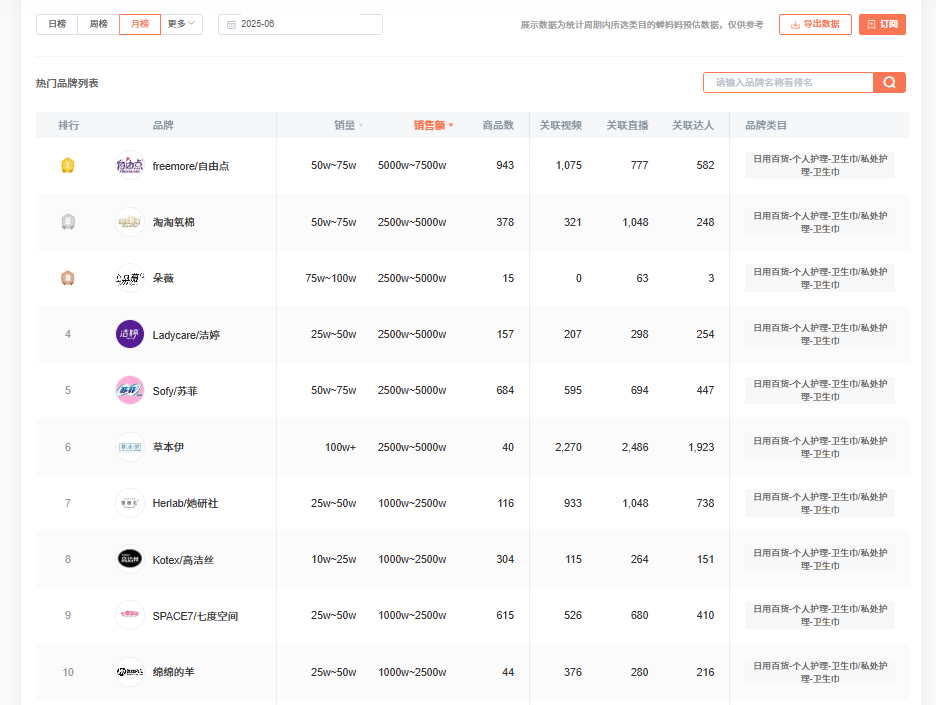Select the 月榜 monthly ranking tab
Viewport: 936px width, 705px height.
click(x=139, y=24)
